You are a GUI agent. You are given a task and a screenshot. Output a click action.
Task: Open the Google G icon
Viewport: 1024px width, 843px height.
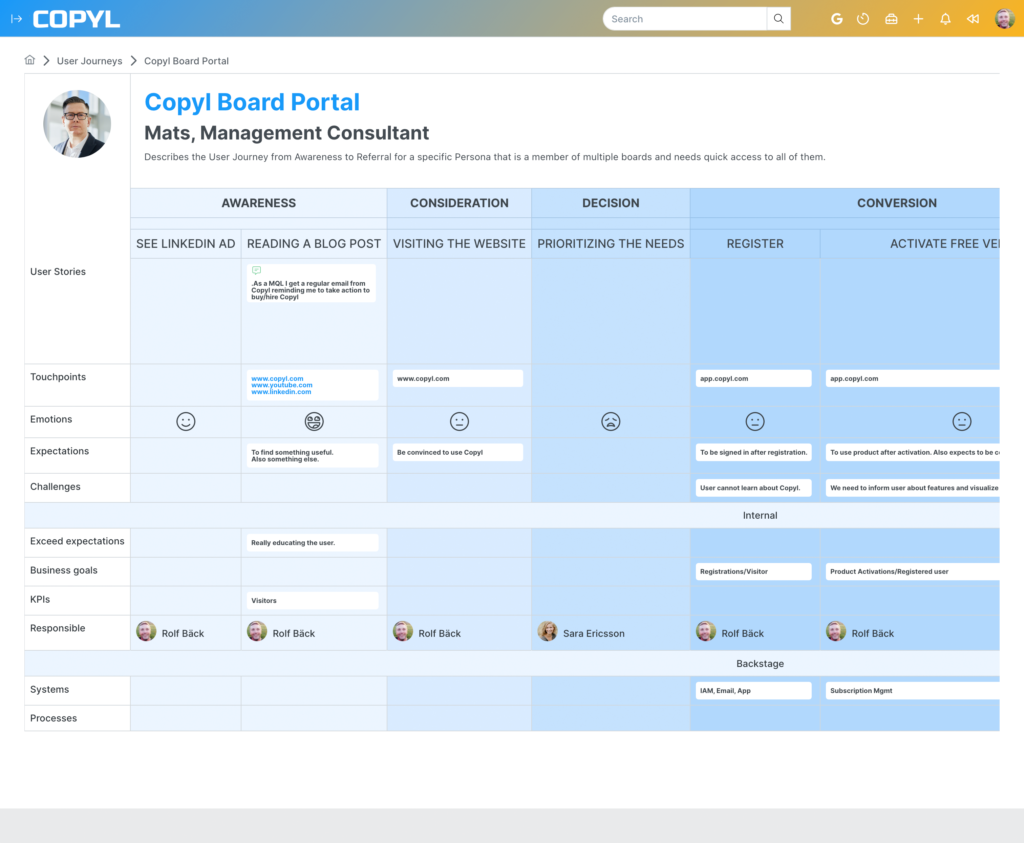pos(837,19)
